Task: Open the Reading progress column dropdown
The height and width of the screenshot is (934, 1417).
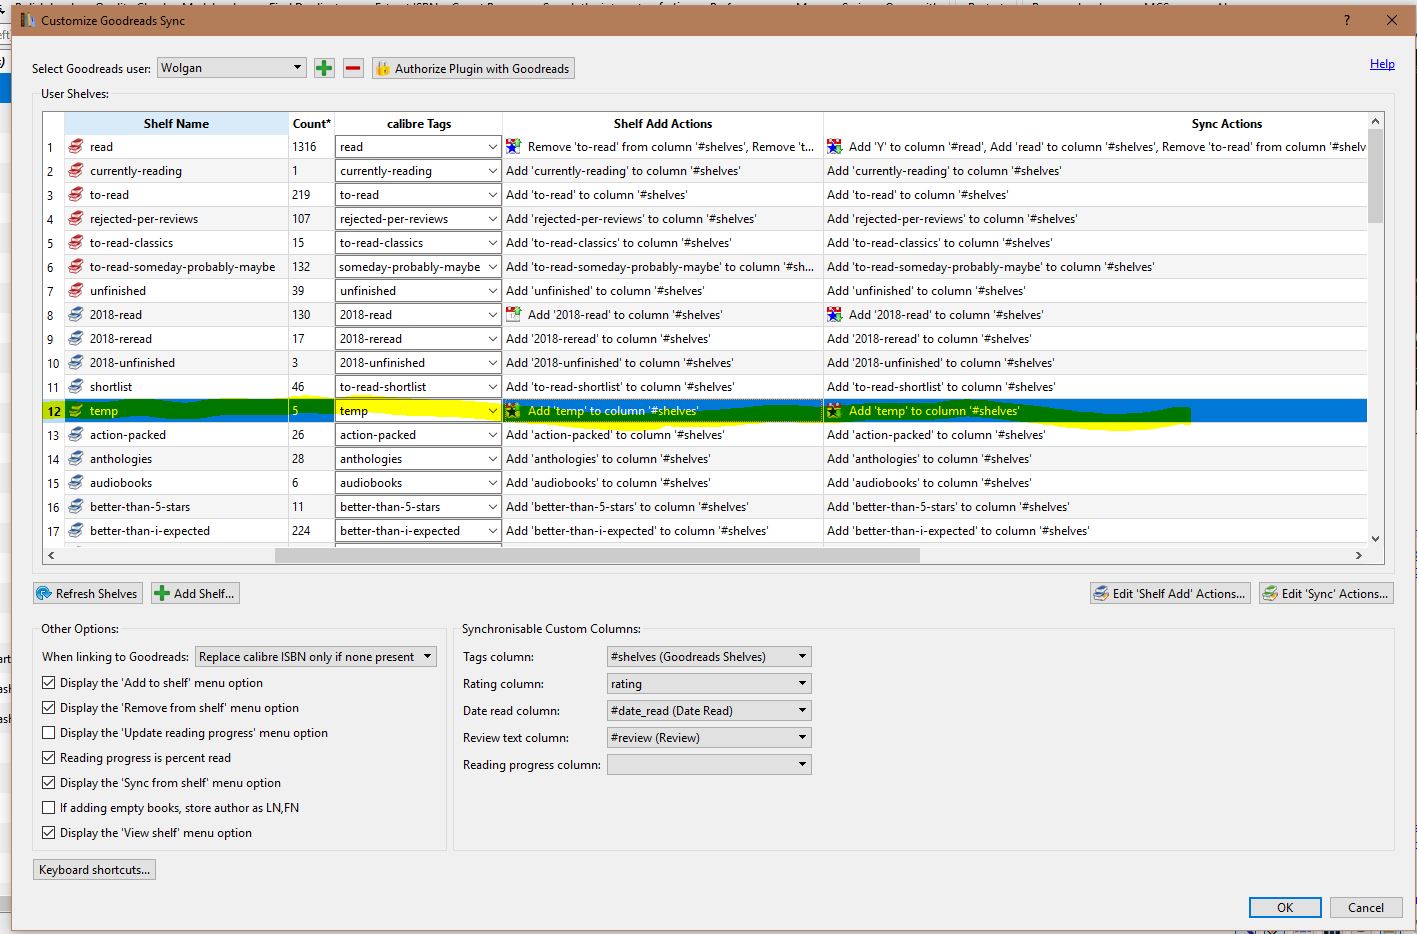Action: [x=709, y=765]
